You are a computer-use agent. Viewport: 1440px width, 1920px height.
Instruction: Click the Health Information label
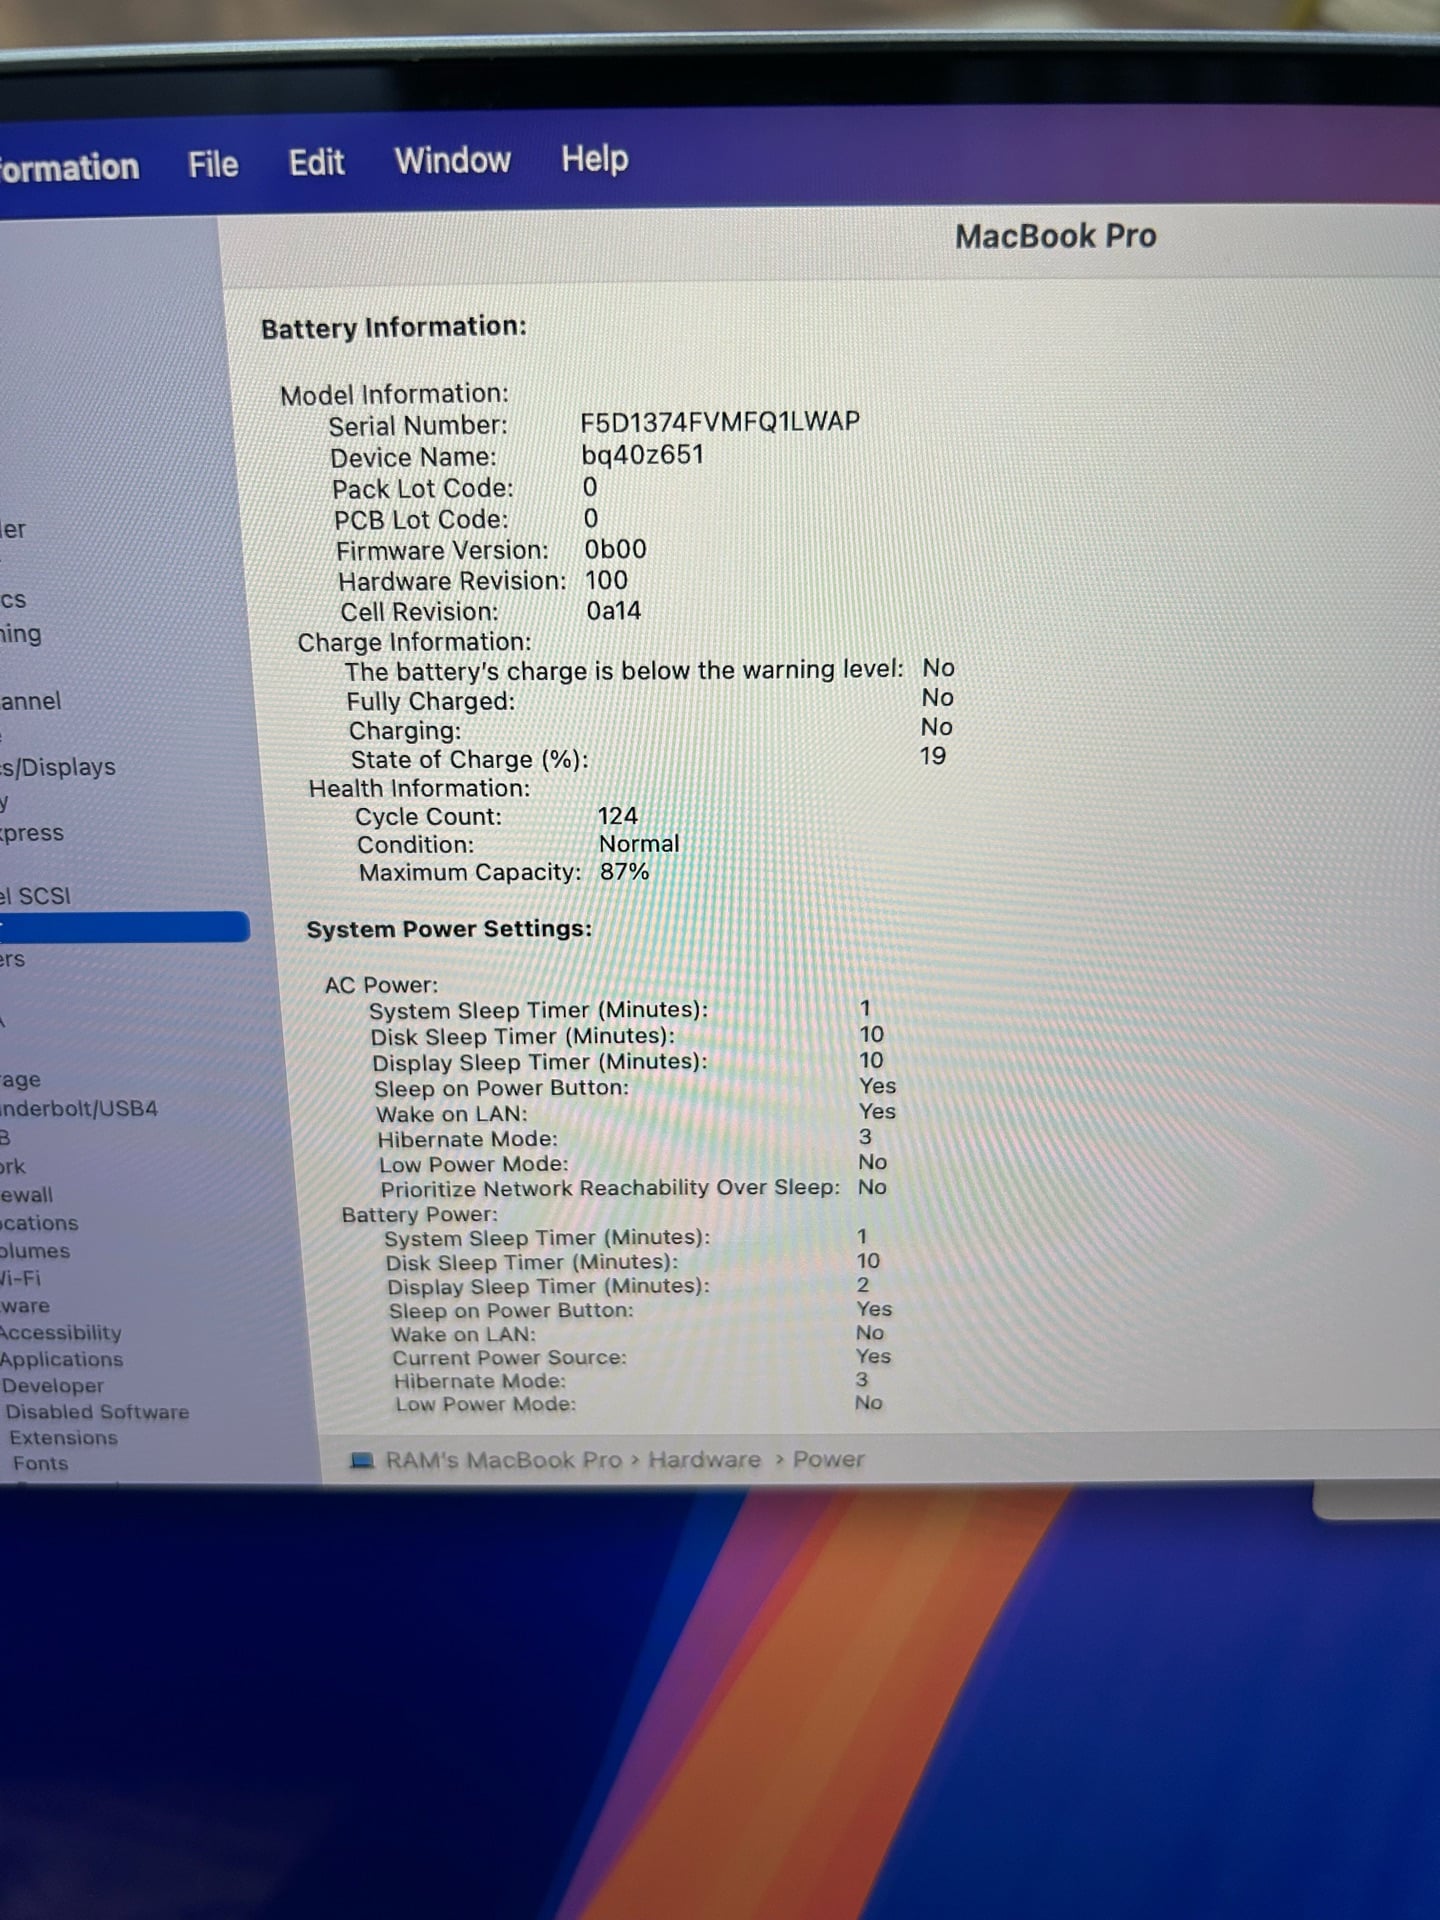tap(419, 789)
